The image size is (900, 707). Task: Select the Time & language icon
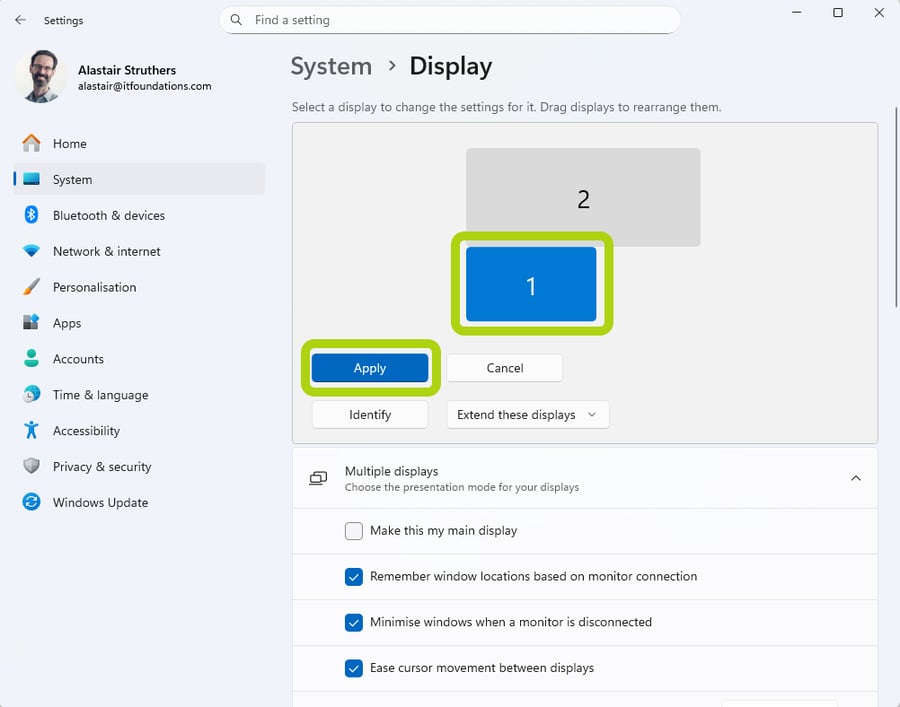coord(33,395)
